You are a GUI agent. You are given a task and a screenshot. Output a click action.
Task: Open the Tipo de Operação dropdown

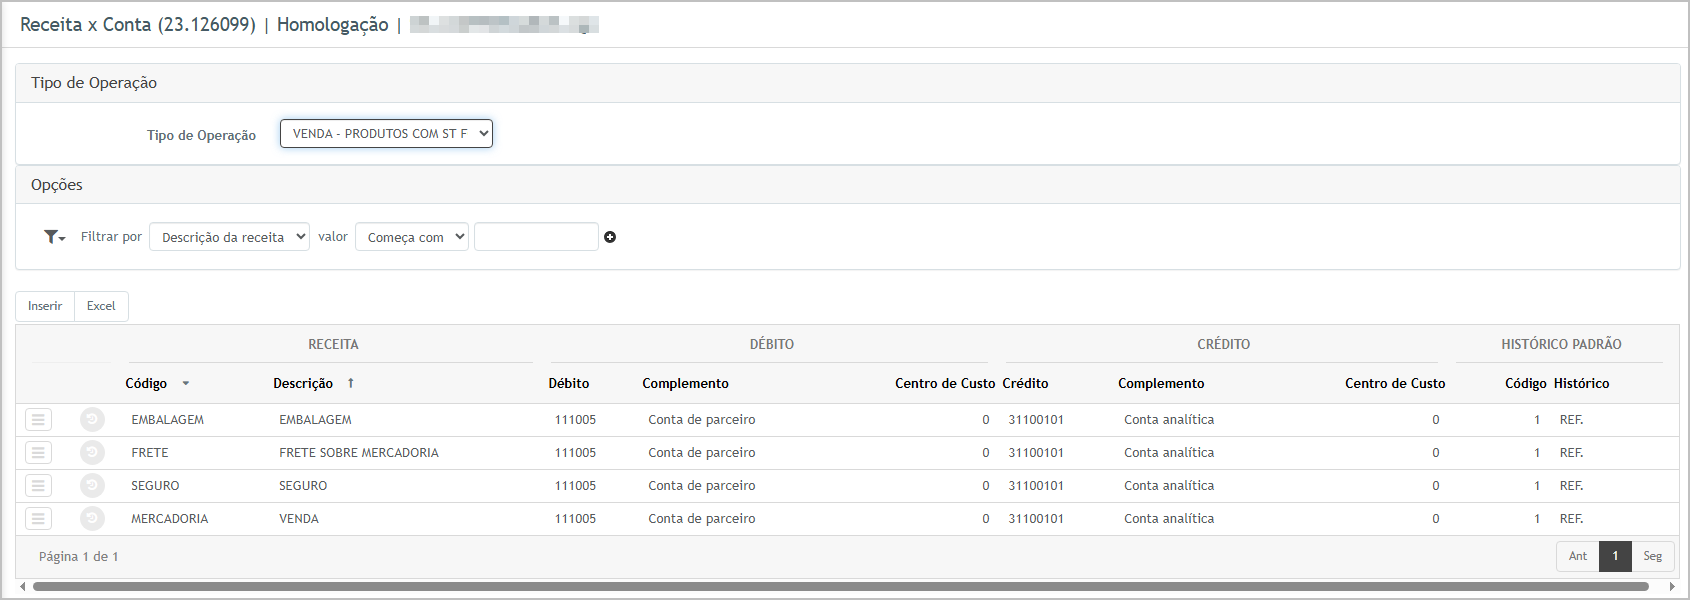point(386,134)
